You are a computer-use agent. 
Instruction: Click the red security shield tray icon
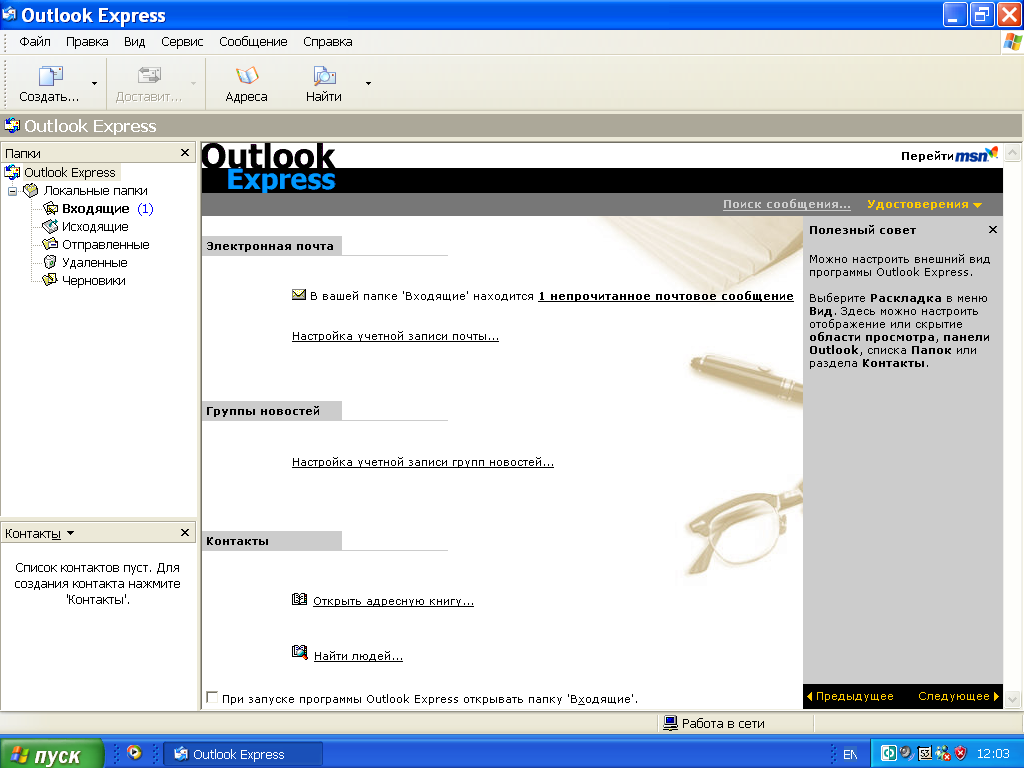960,753
